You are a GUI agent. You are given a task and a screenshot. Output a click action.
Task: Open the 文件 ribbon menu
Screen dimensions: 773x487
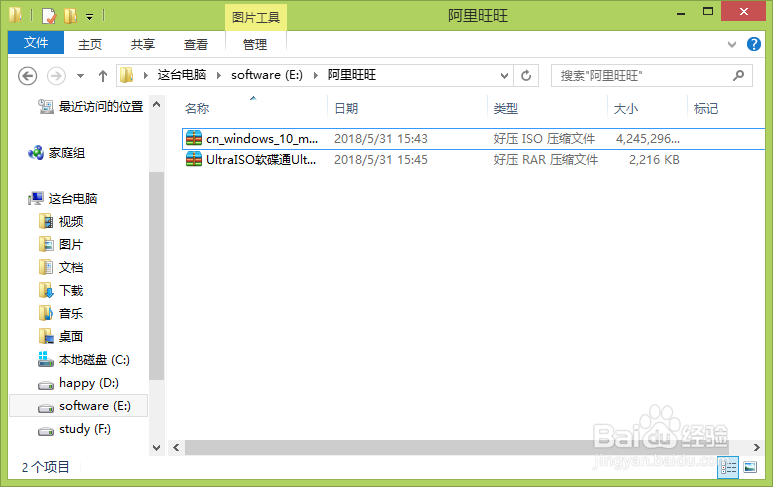point(36,43)
